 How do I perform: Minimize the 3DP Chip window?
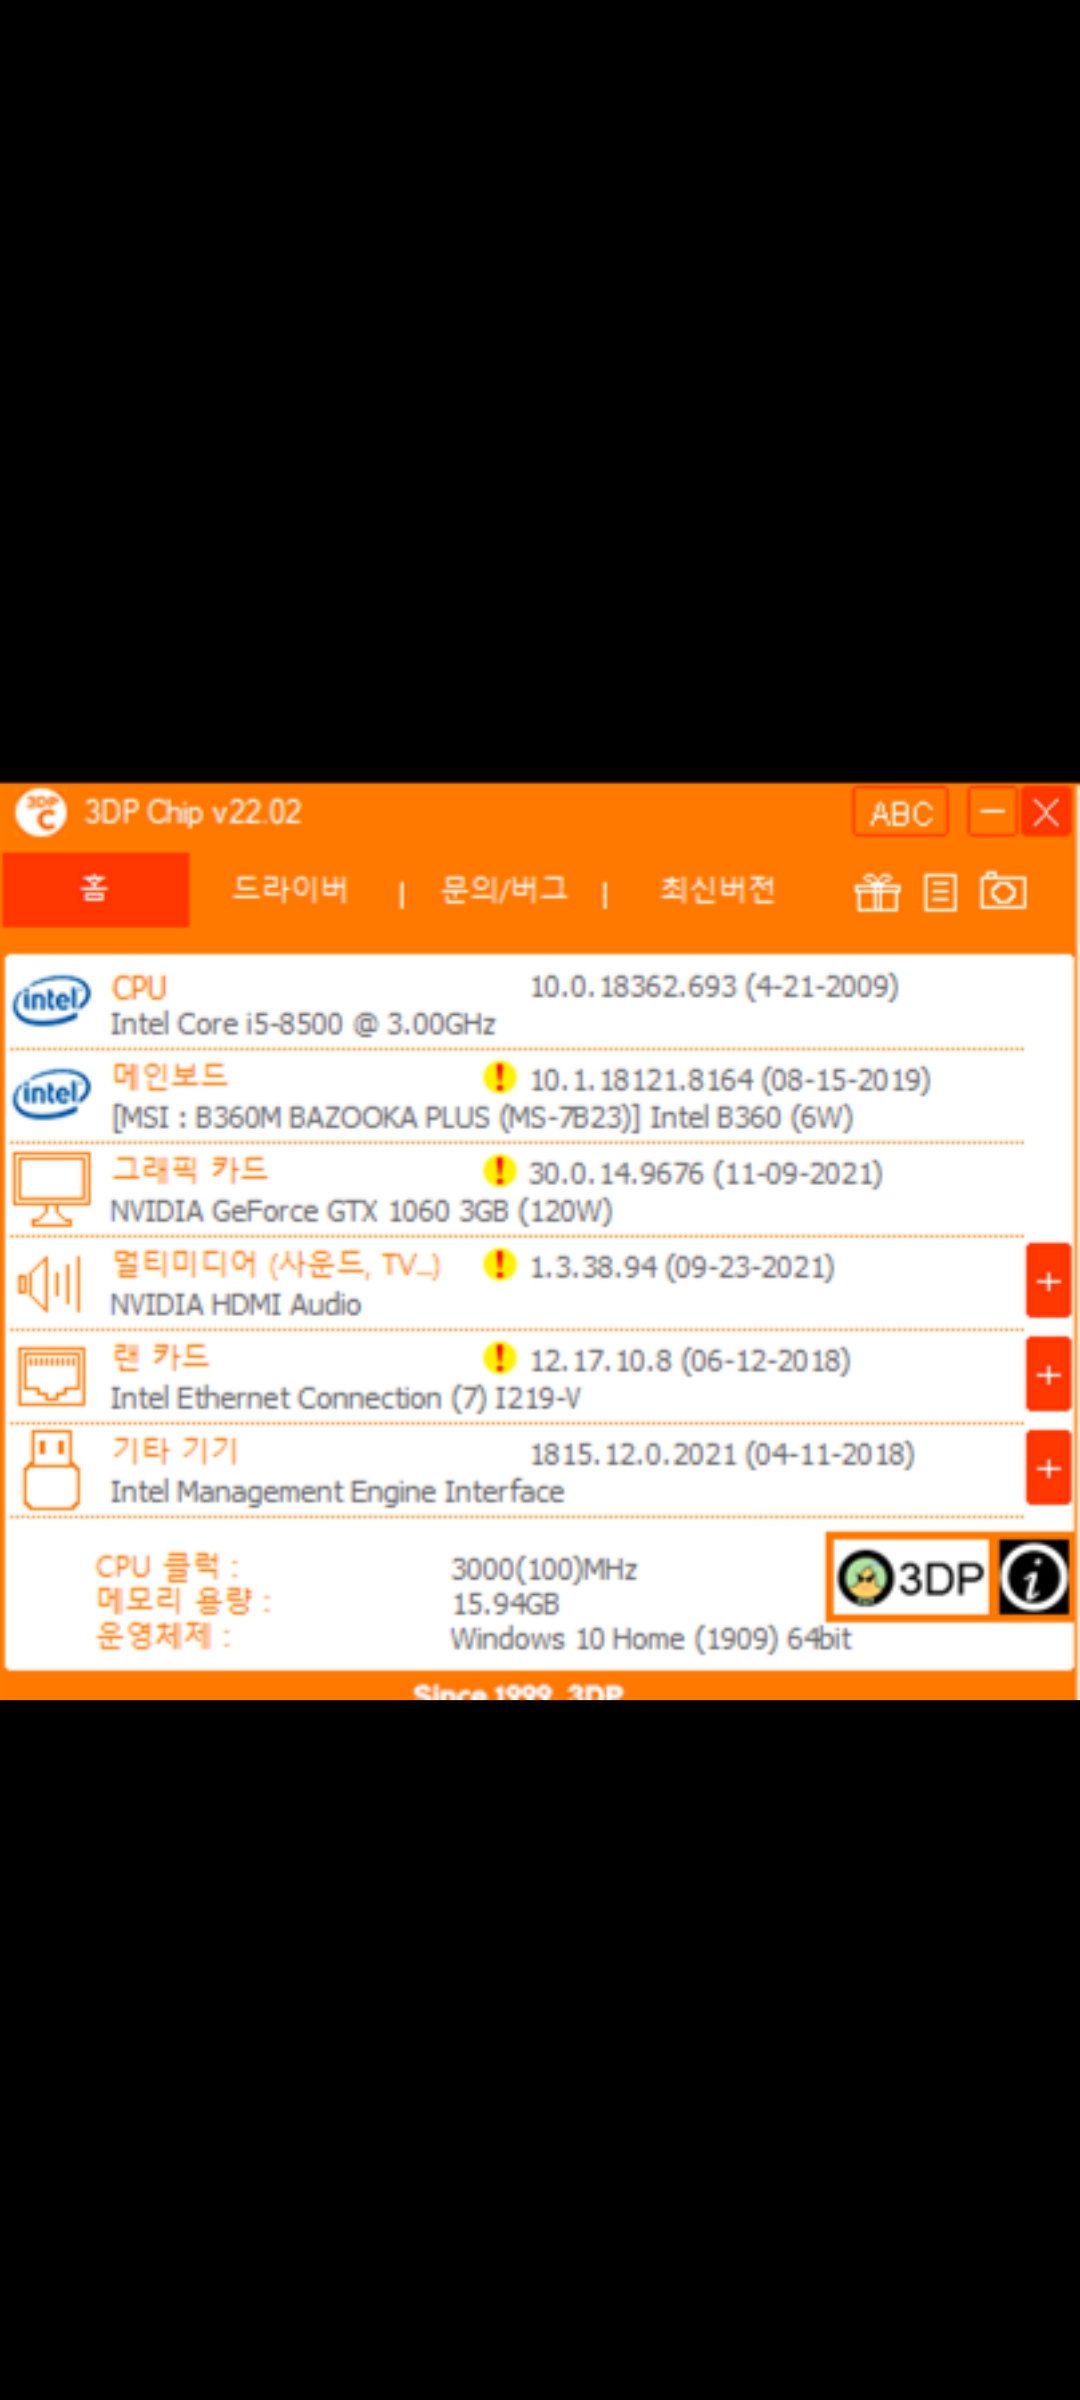tap(993, 811)
